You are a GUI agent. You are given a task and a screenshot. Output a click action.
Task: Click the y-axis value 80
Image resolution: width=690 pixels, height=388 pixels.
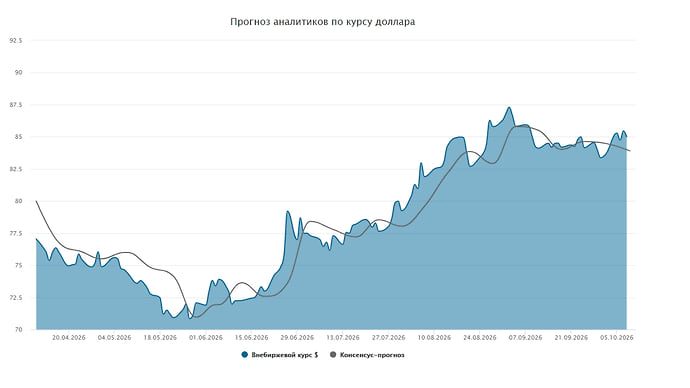coord(19,201)
